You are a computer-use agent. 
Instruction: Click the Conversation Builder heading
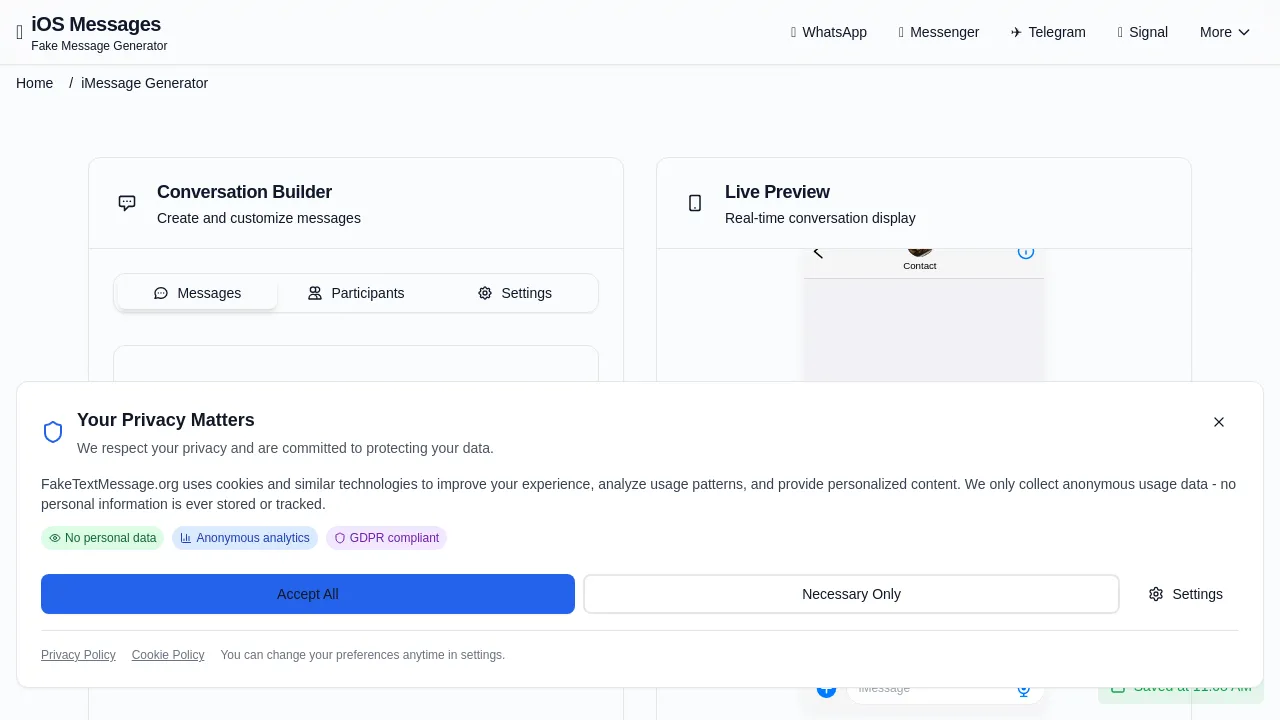pyautogui.click(x=244, y=192)
